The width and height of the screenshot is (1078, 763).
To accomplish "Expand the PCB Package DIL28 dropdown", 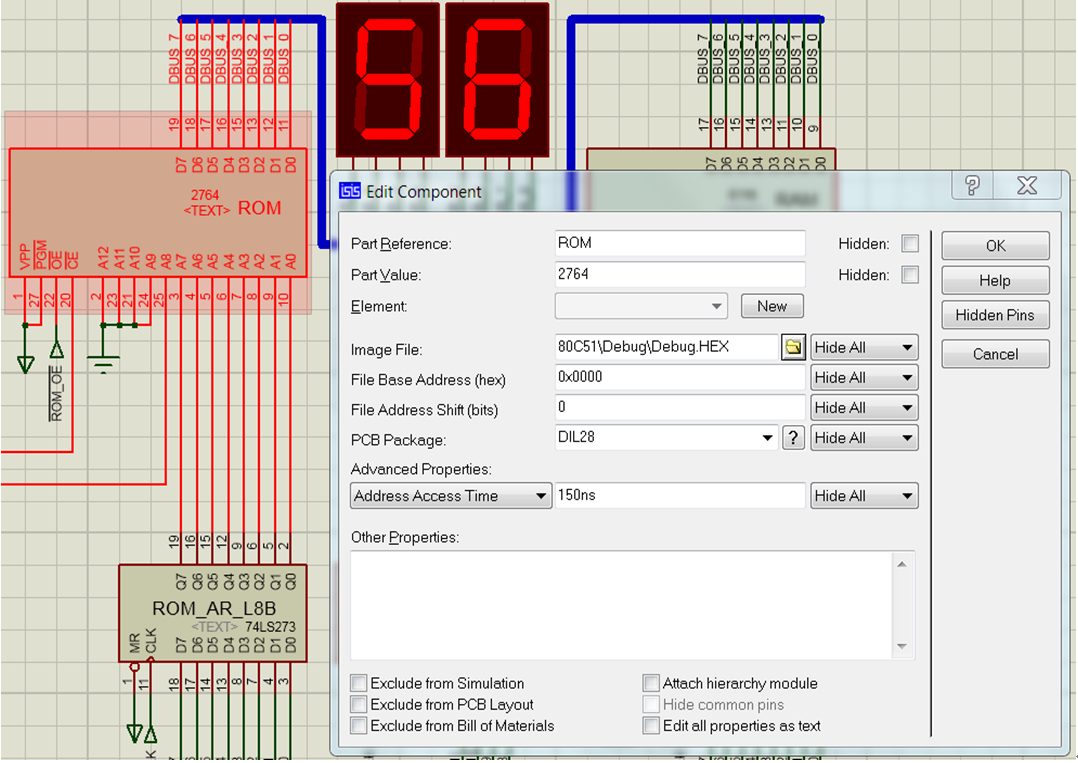I will coord(666,438).
